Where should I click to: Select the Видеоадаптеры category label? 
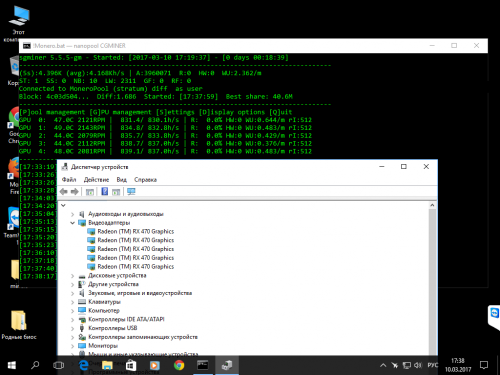click(x=109, y=223)
